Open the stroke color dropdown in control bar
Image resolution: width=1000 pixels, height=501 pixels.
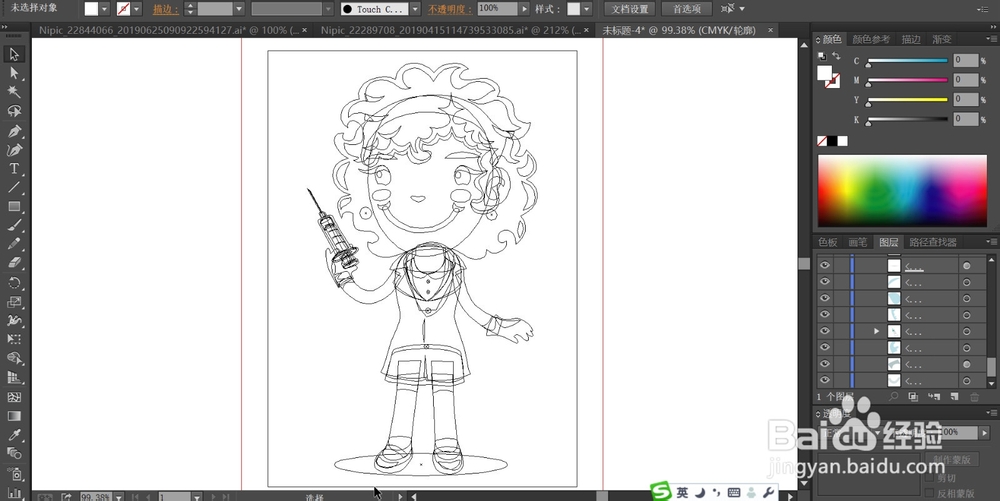[x=136, y=9]
